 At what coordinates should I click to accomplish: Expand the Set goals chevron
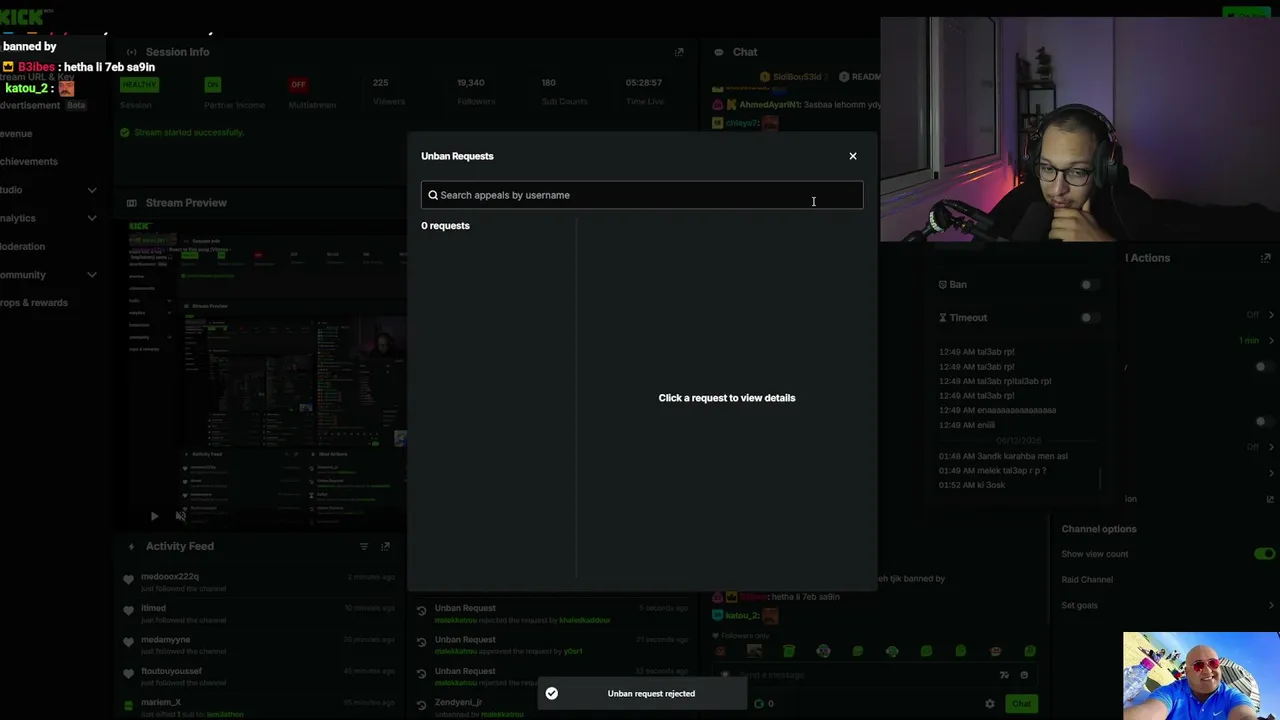[x=1271, y=605]
